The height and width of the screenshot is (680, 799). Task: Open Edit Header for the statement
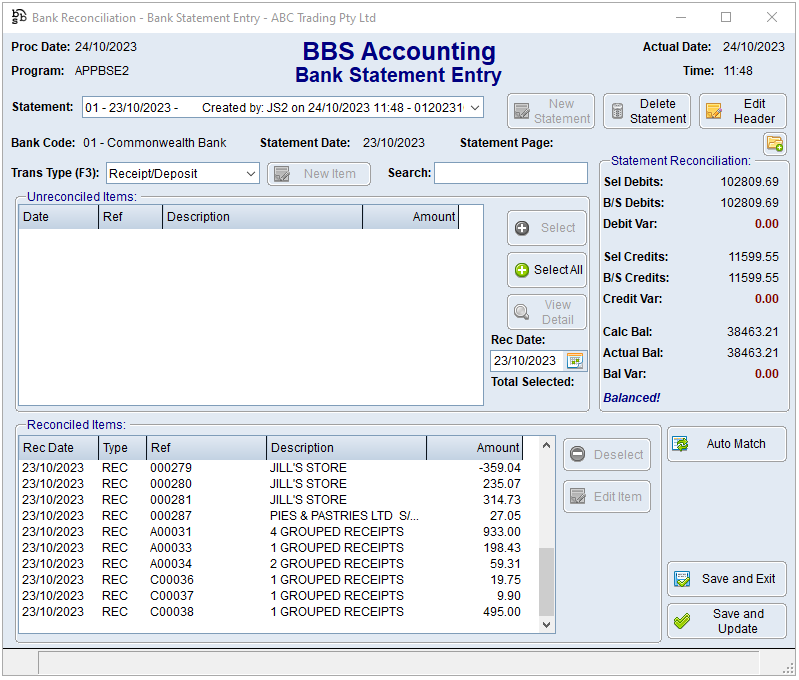click(x=742, y=111)
